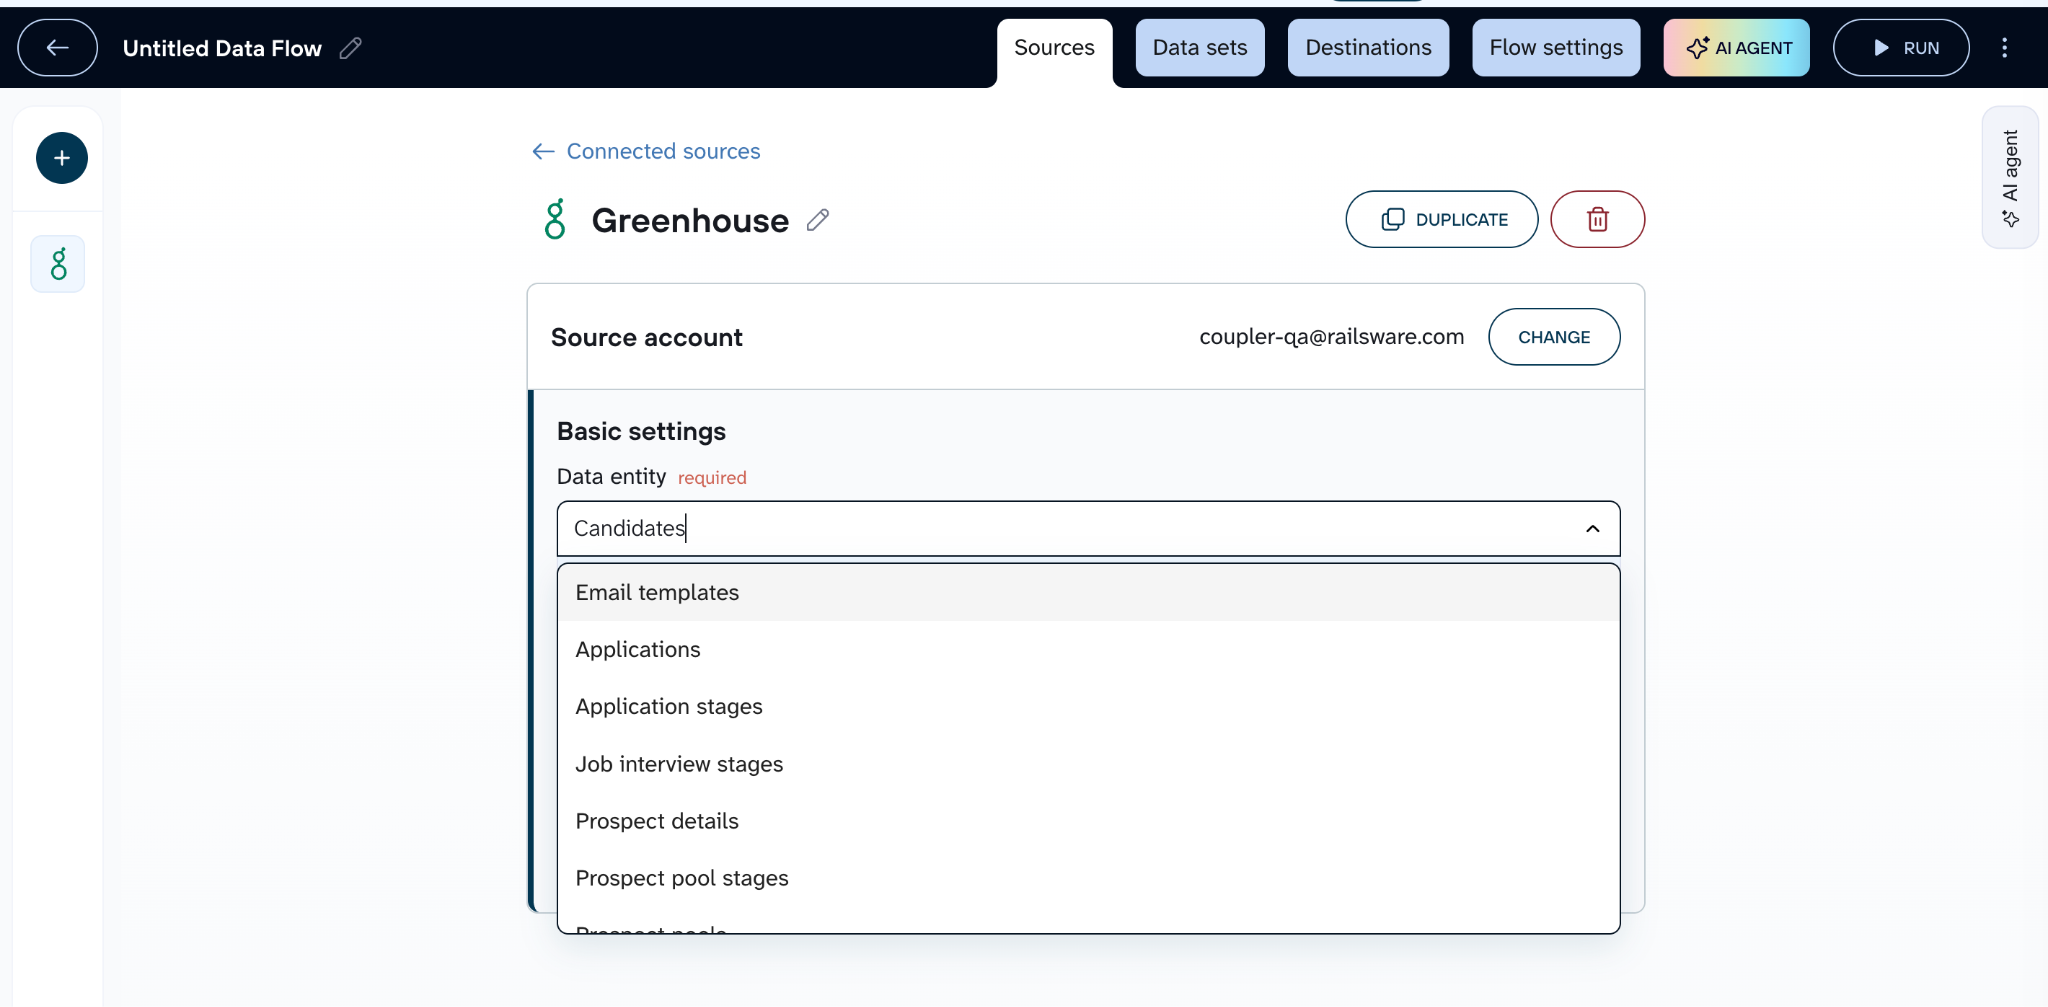Click the Untitled Data Flow title
The image size is (2048, 1007).
tap(222, 48)
